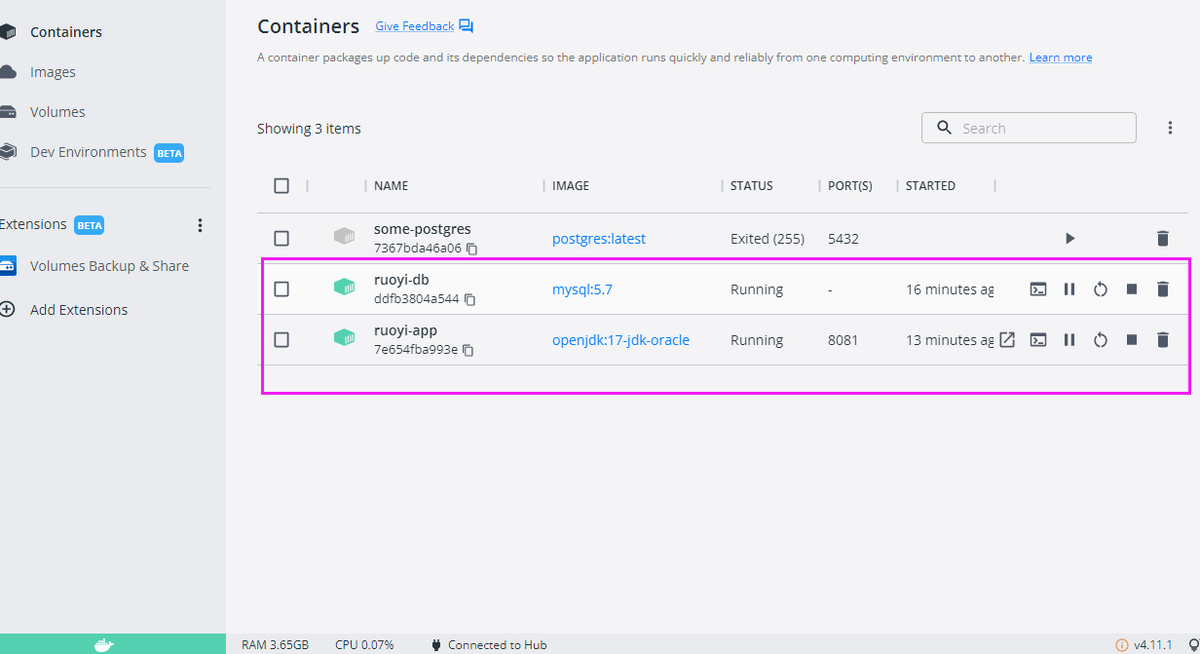The height and width of the screenshot is (654, 1200).
Task: Check the ruoyi-app container checkbox
Action: (281, 340)
